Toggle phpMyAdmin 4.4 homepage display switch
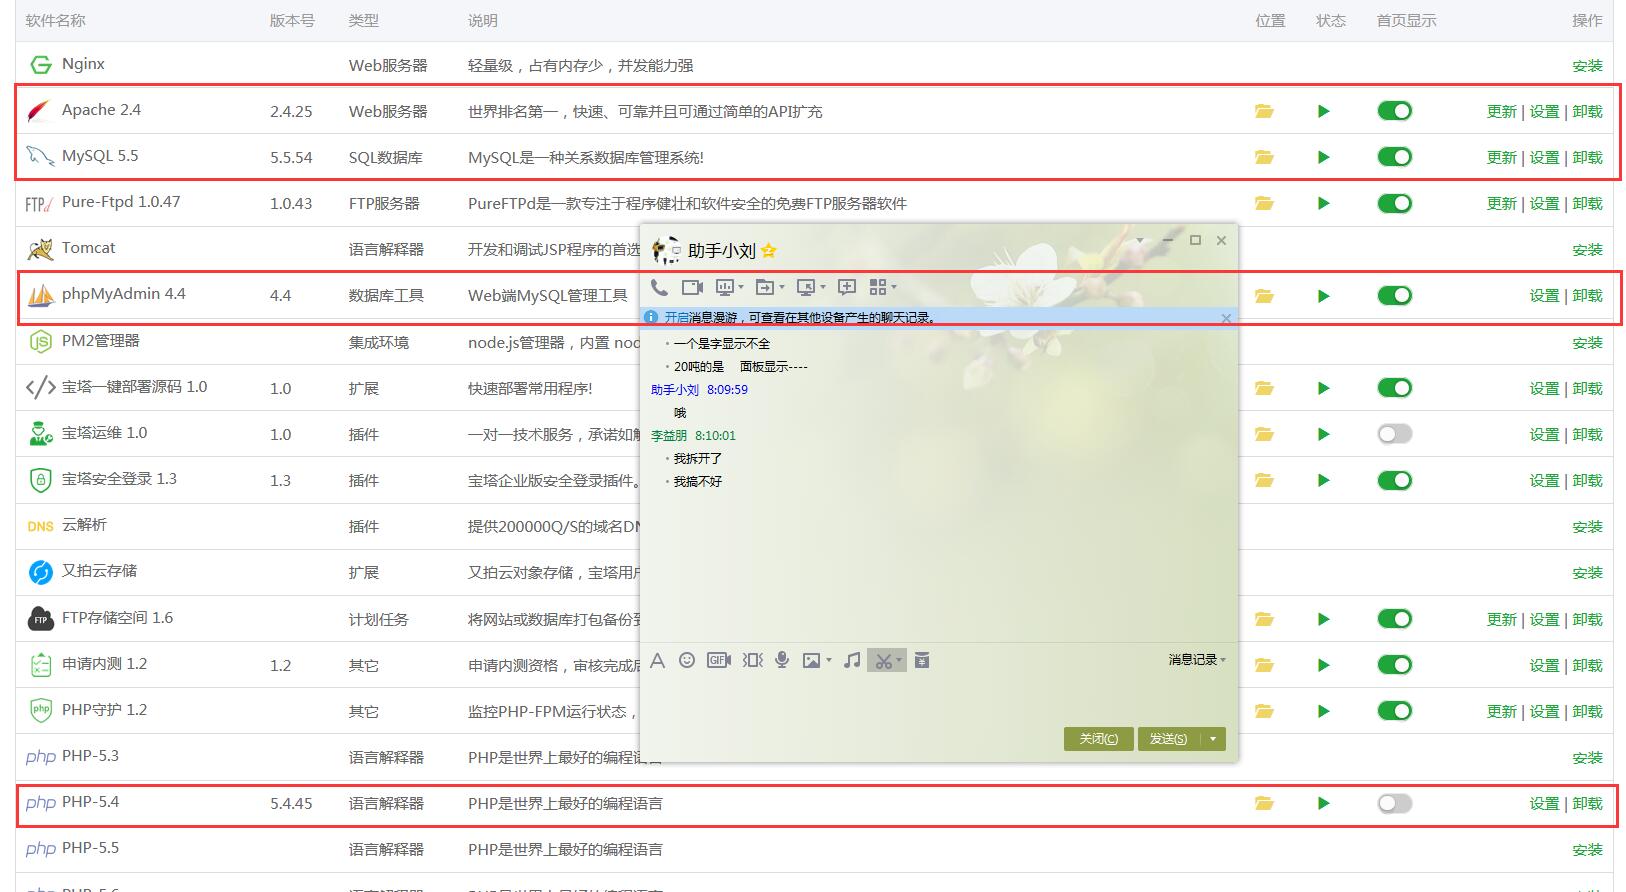This screenshot has width=1626, height=892. pyautogui.click(x=1394, y=296)
